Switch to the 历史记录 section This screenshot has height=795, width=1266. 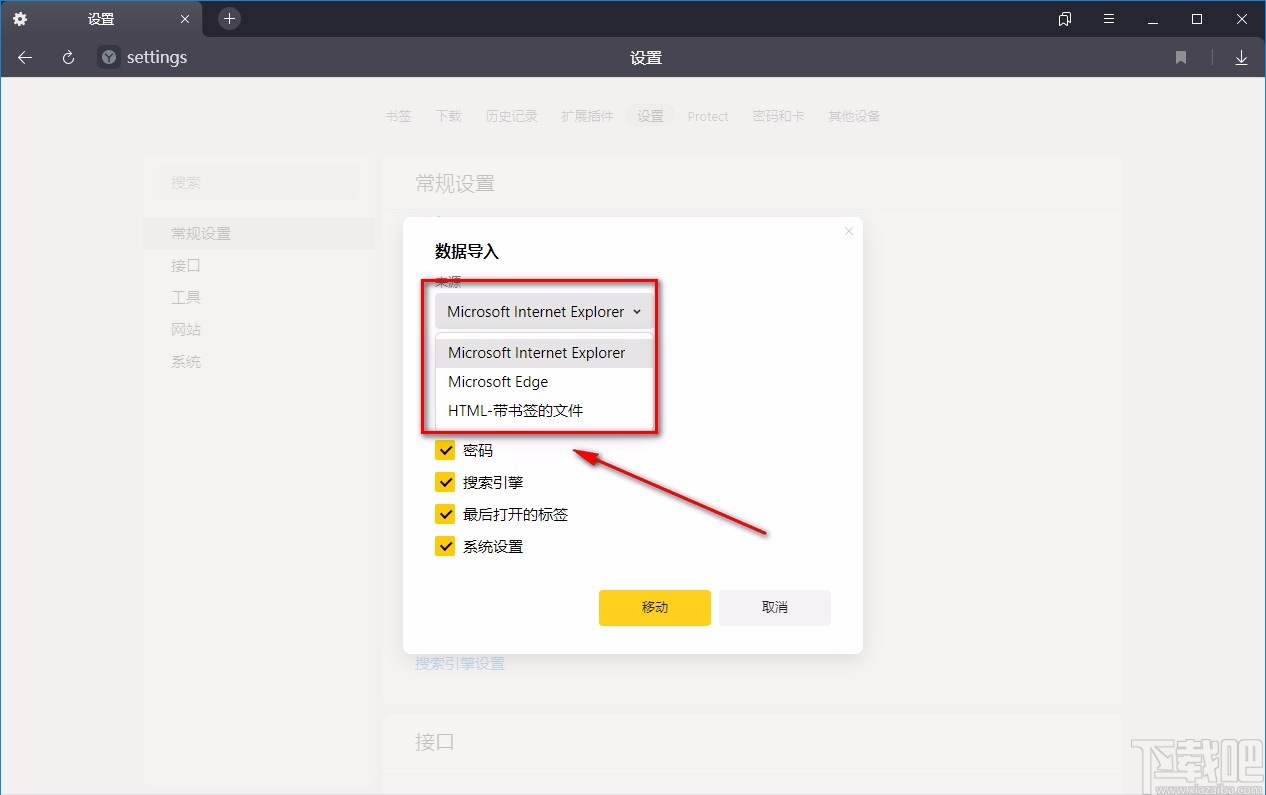[511, 115]
